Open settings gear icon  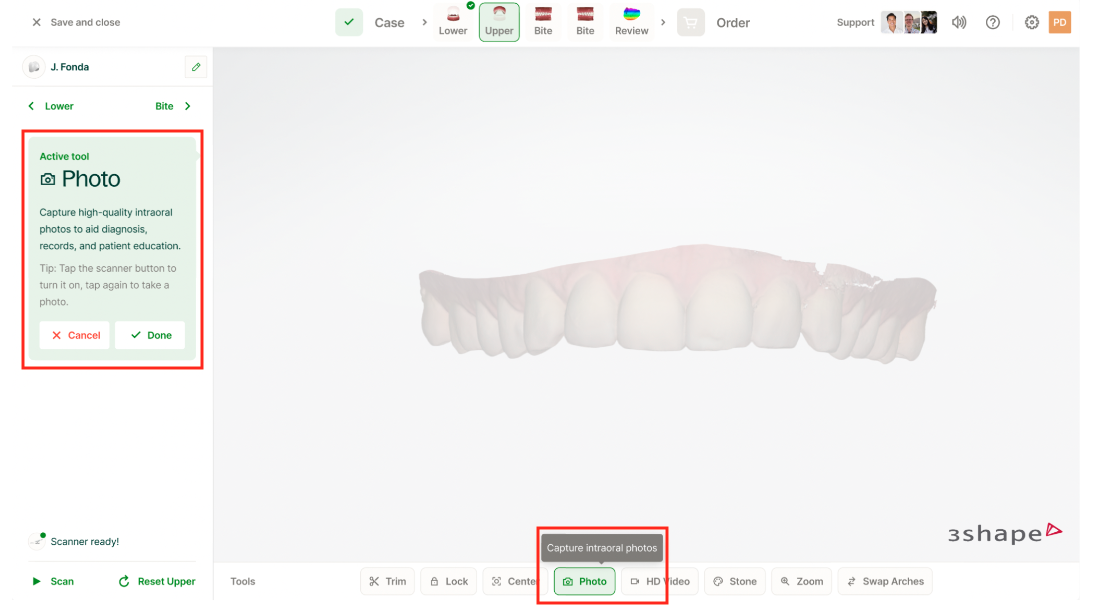coord(1031,22)
